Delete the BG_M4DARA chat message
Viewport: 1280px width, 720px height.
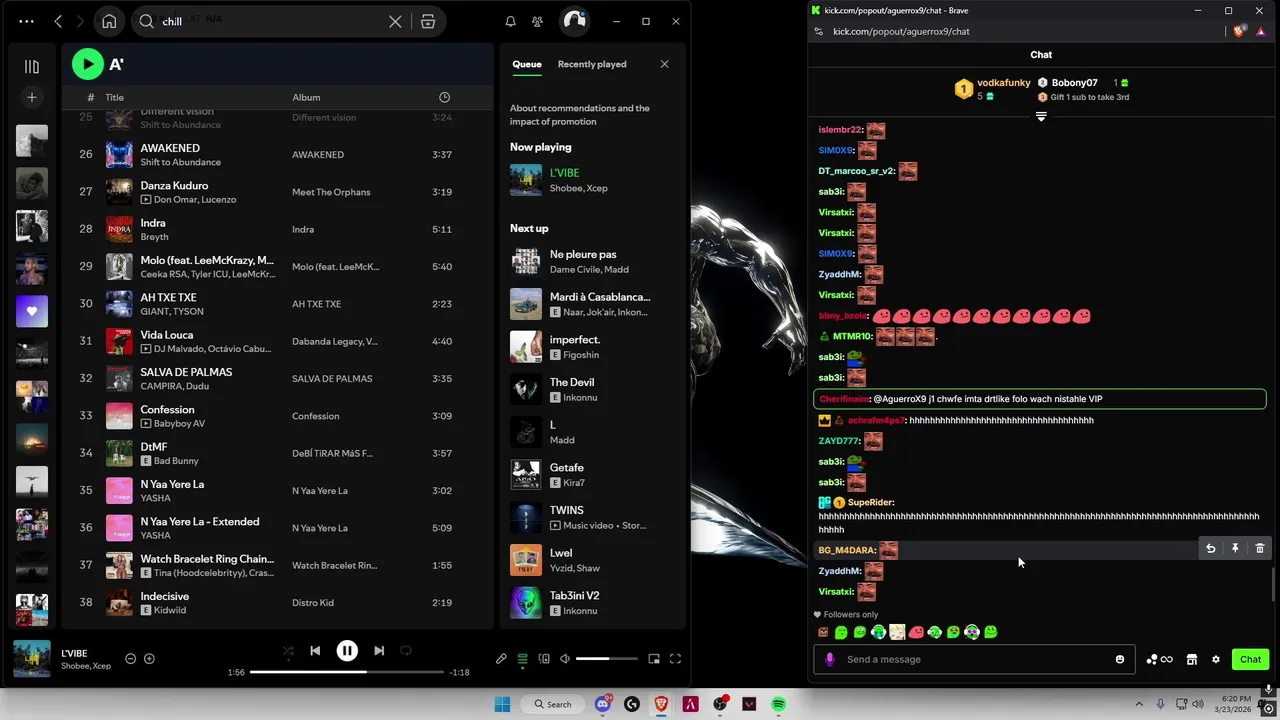click(x=1259, y=548)
